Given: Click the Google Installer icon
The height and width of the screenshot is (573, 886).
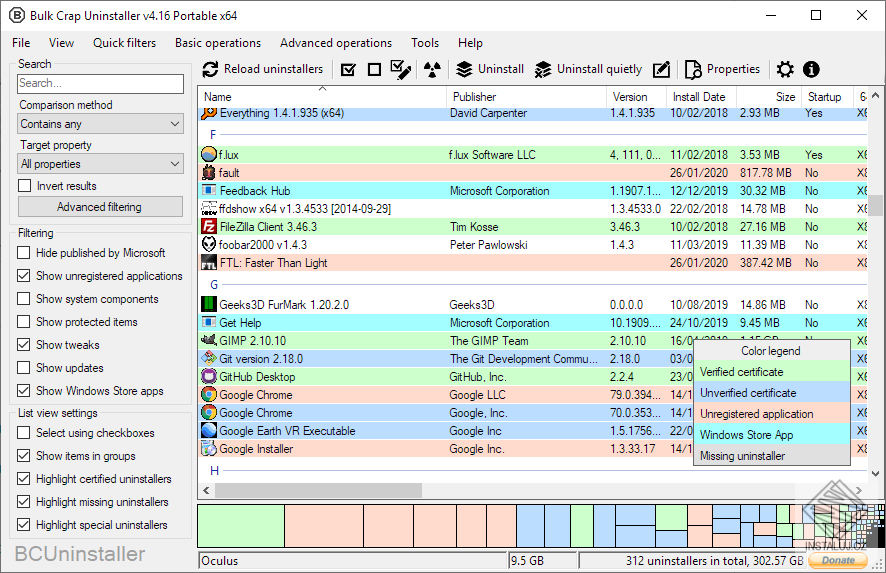Looking at the screenshot, I should (x=209, y=449).
